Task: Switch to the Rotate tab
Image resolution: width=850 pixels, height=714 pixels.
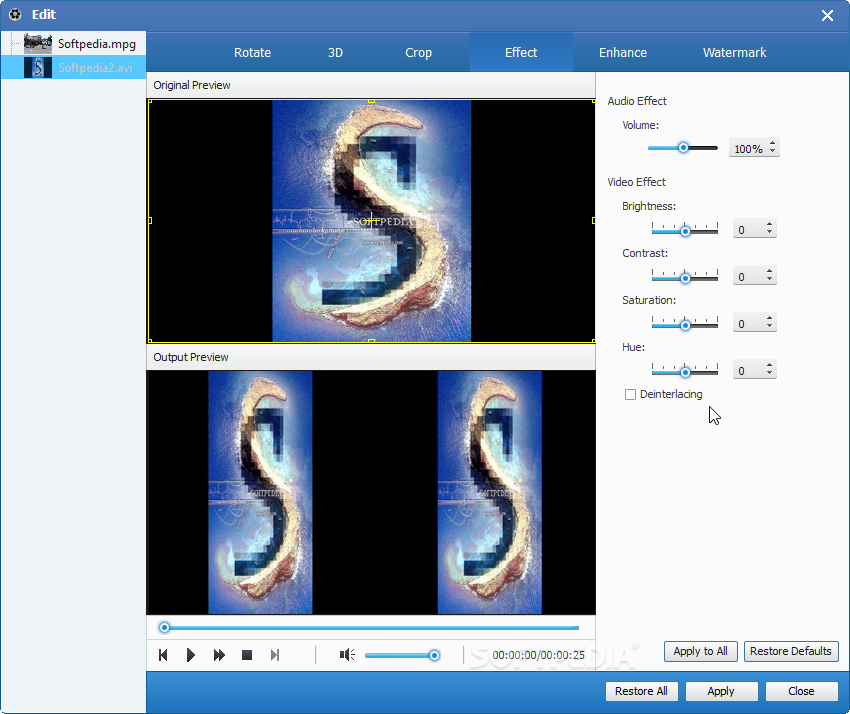Action: point(252,53)
